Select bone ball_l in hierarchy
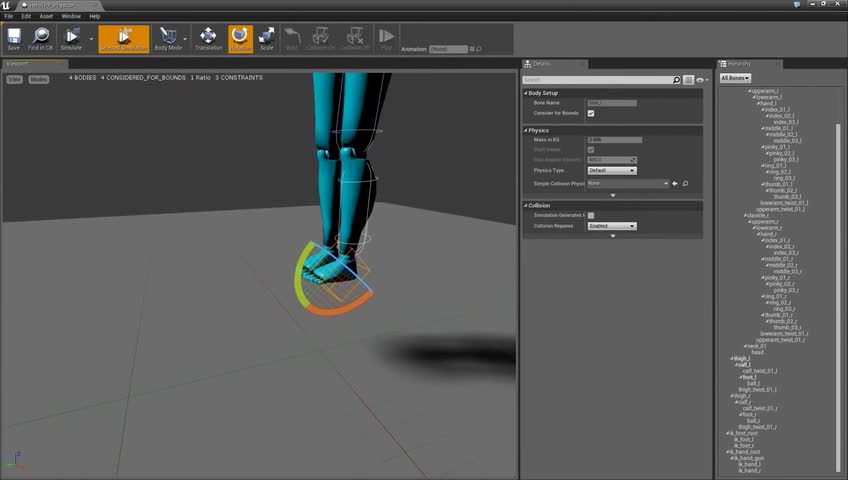This screenshot has height=480, width=848. pos(753,383)
